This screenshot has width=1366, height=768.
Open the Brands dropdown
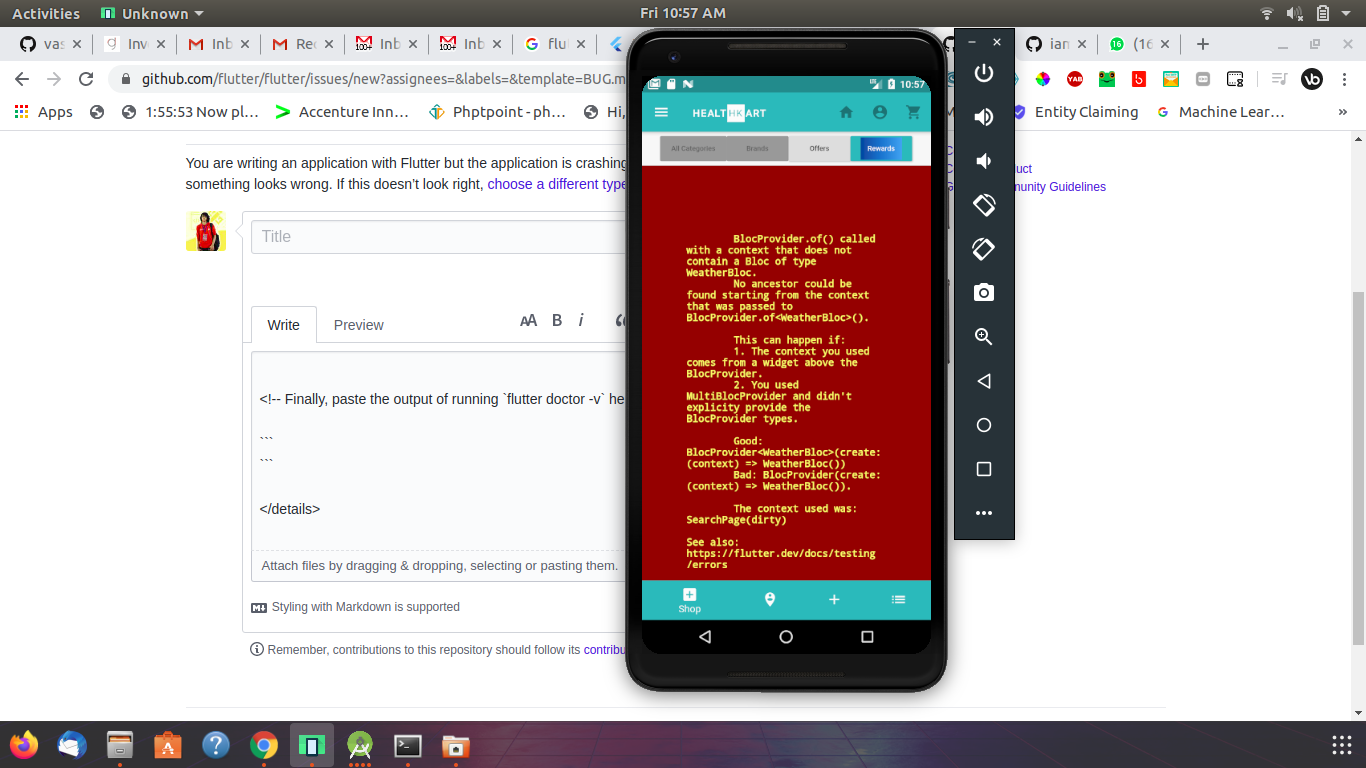757,148
